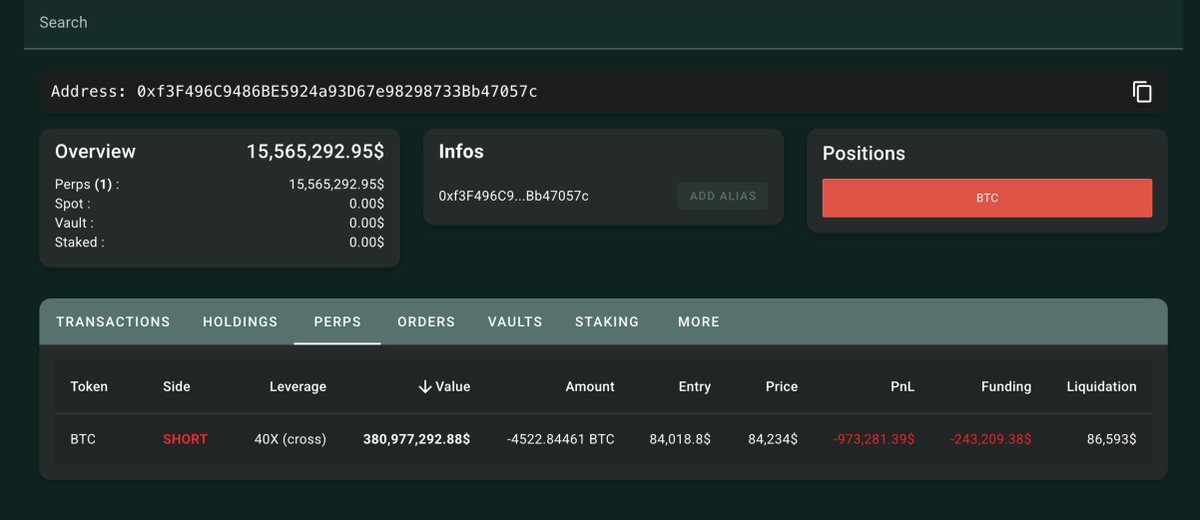Screen dimensions: 1200x520
Task: Click the 40X (cross) leverage value
Action: pyautogui.click(x=290, y=439)
